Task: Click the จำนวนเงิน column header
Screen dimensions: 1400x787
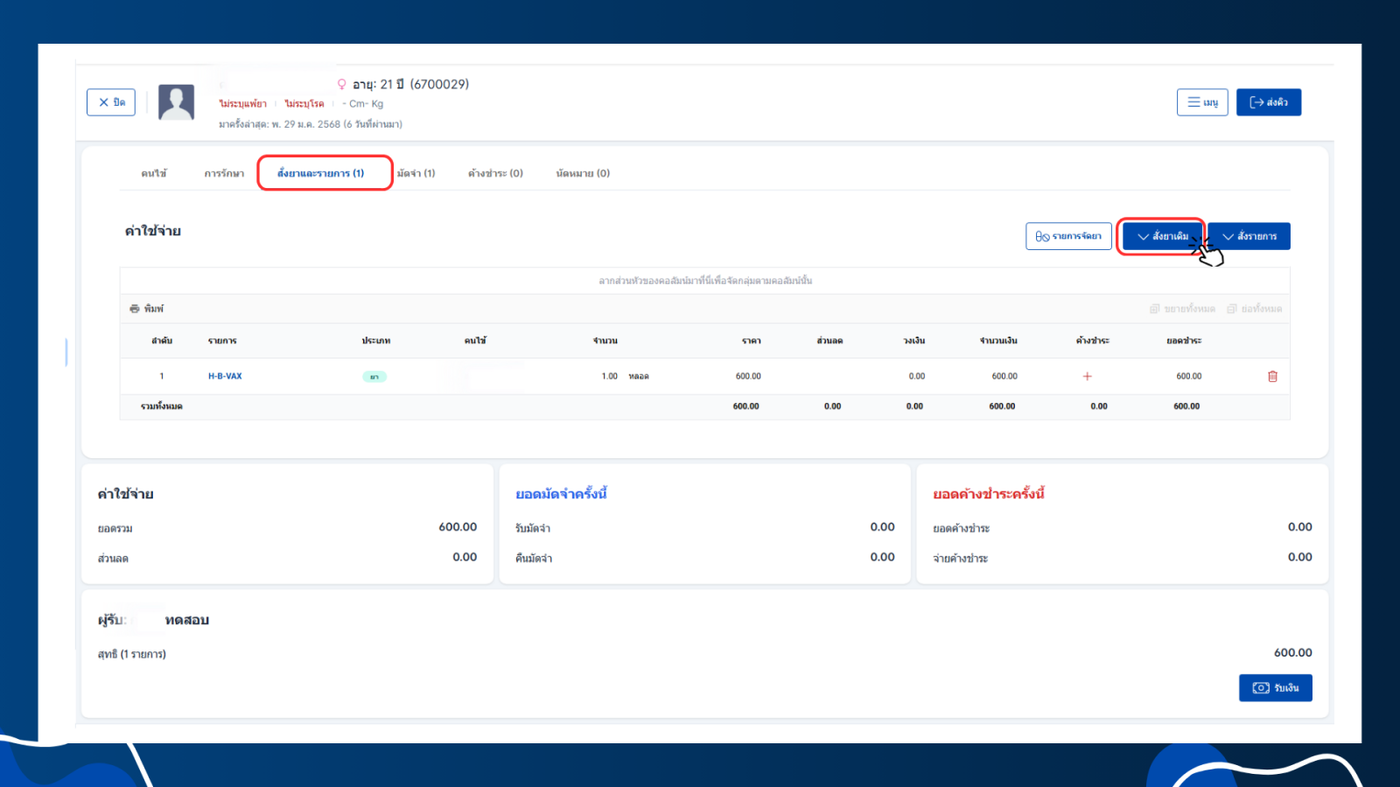Action: tap(998, 341)
